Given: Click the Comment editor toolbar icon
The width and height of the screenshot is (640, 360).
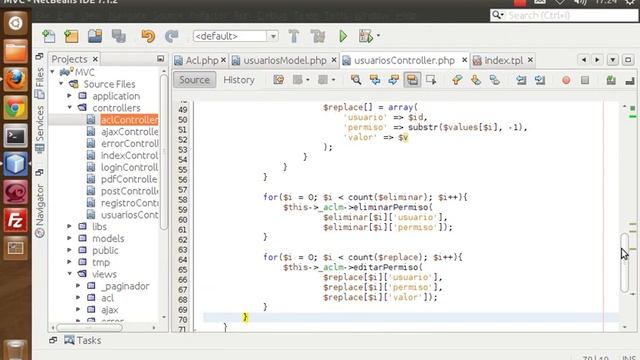Looking at the screenshot, I should pyautogui.click(x=611, y=80).
